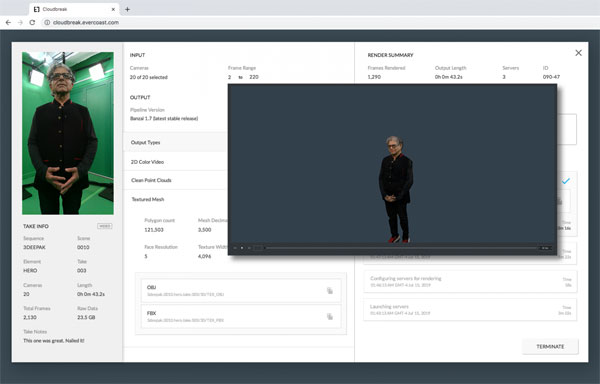Click the Element value HERO
Screen dimensions: 600x384
click(x=30, y=270)
